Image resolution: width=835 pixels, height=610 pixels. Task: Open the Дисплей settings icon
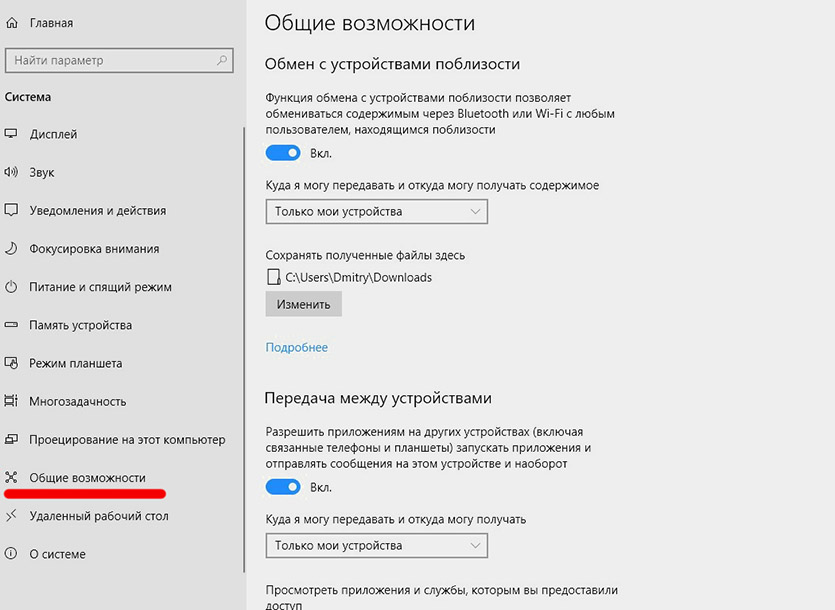(x=12, y=134)
